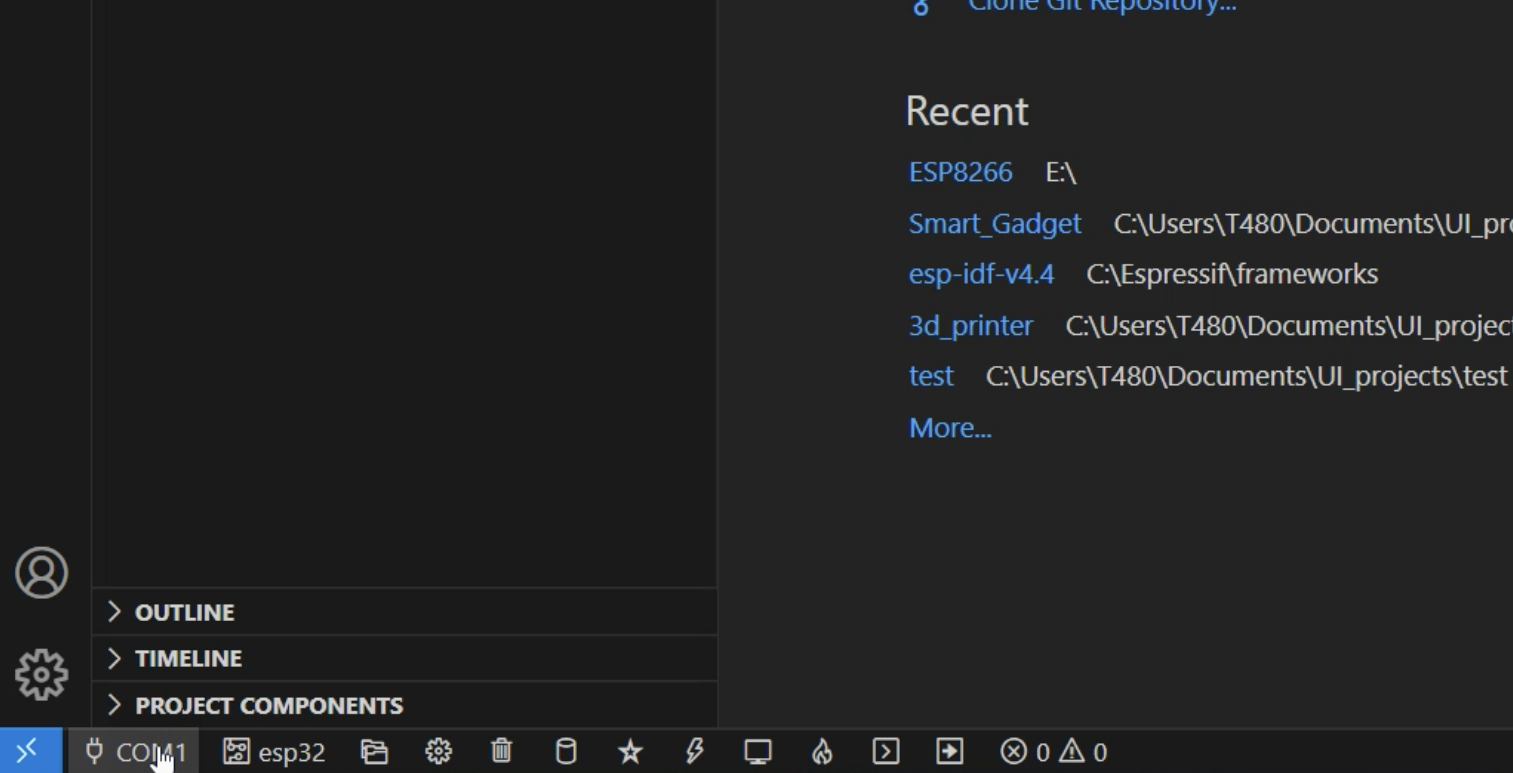Viewport: 1513px width, 773px height.
Task: Flash the device with the lightning icon
Action: (x=695, y=752)
